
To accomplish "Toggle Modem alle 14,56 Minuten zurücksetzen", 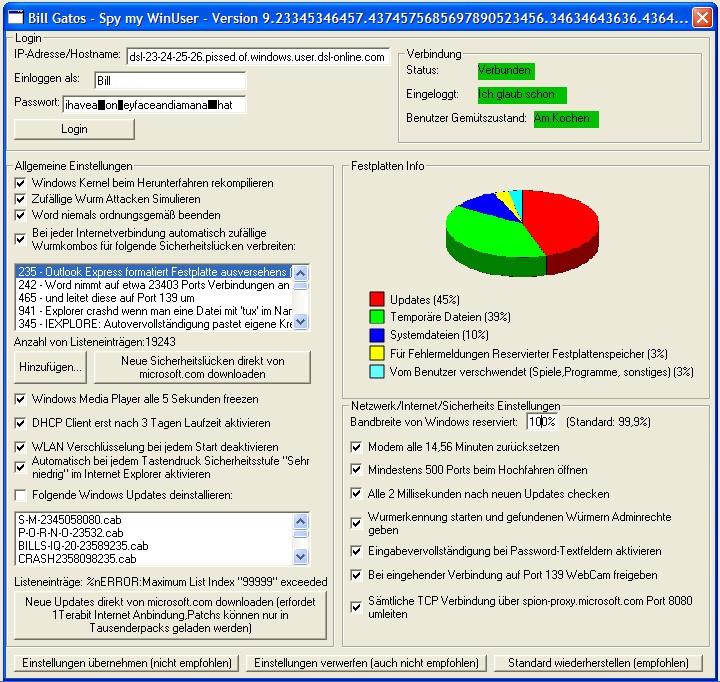I will pyautogui.click(x=356, y=447).
